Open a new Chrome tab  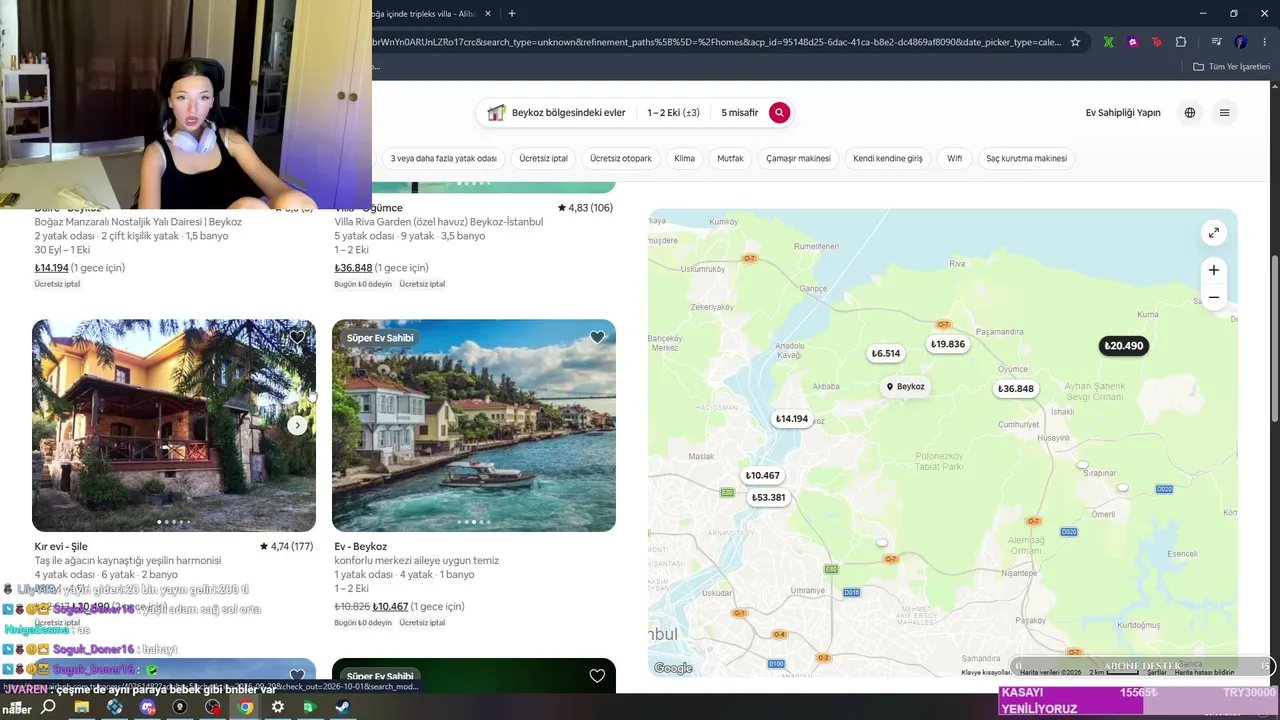511,14
